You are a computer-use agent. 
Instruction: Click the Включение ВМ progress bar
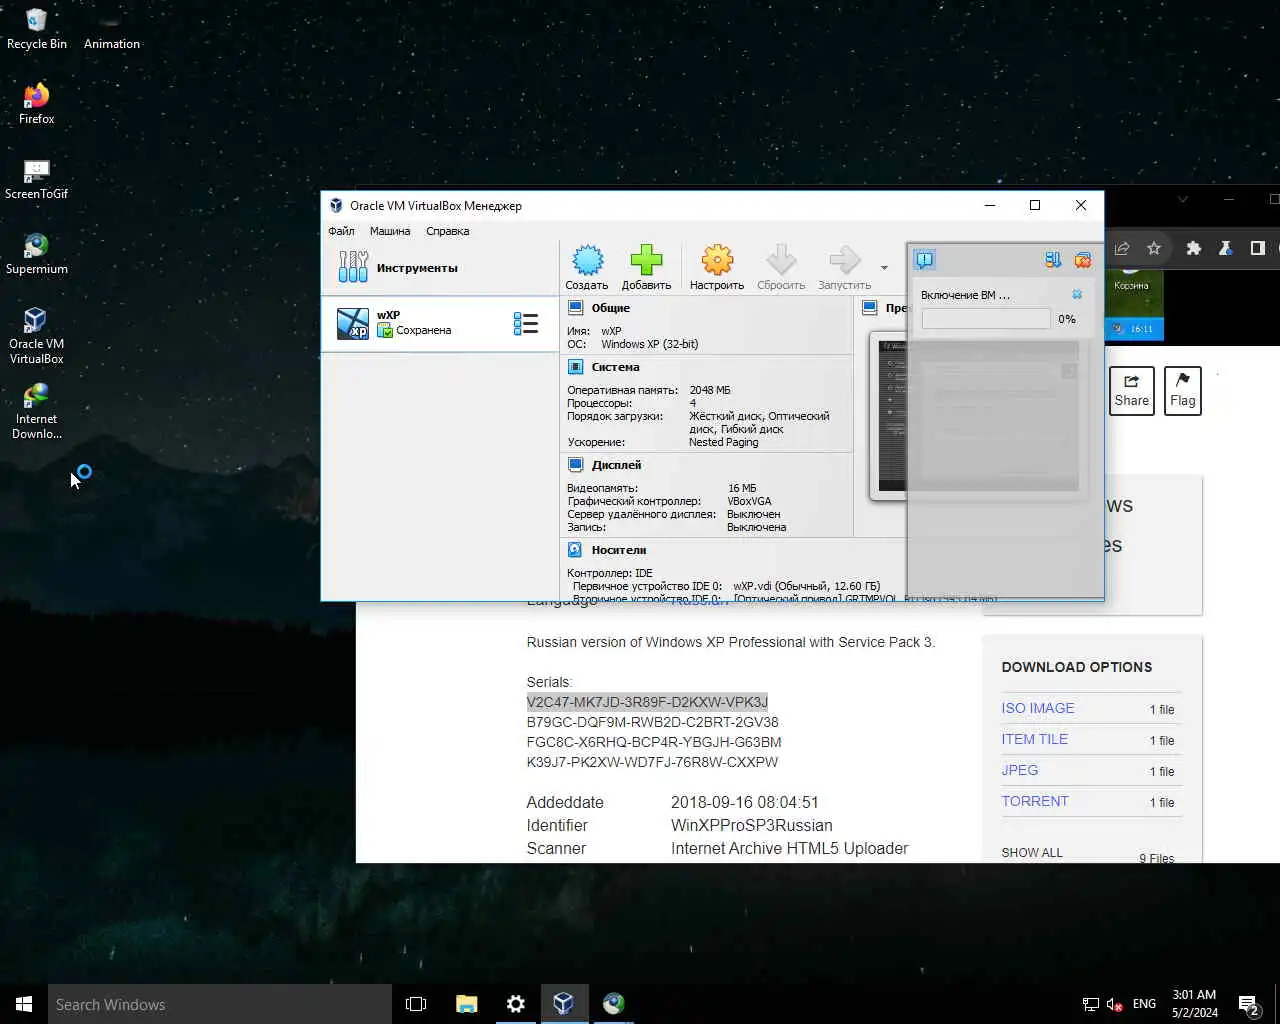point(986,319)
